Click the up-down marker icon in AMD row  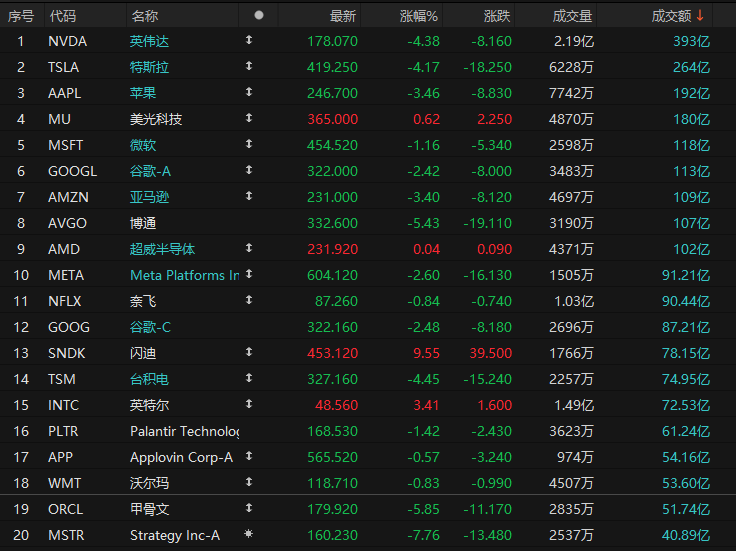point(249,248)
